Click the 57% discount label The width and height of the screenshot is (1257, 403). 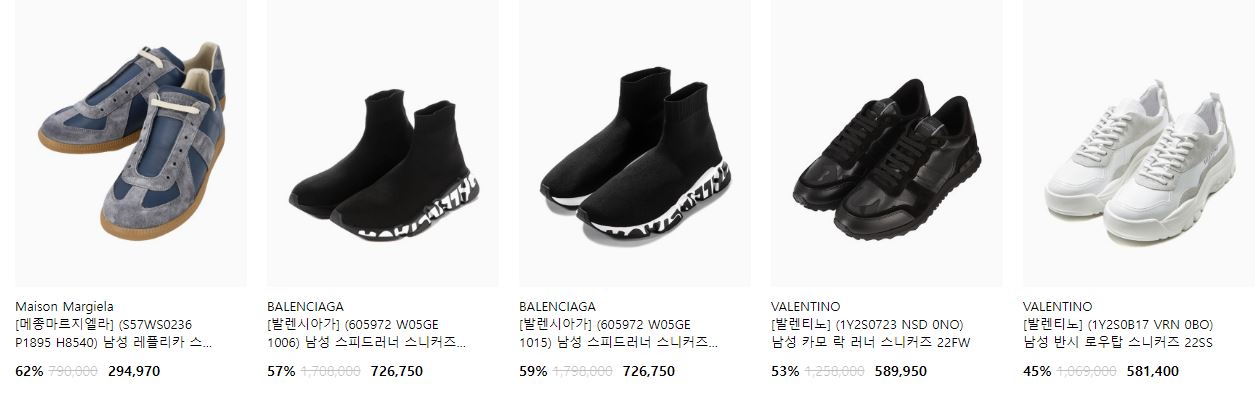click(281, 371)
